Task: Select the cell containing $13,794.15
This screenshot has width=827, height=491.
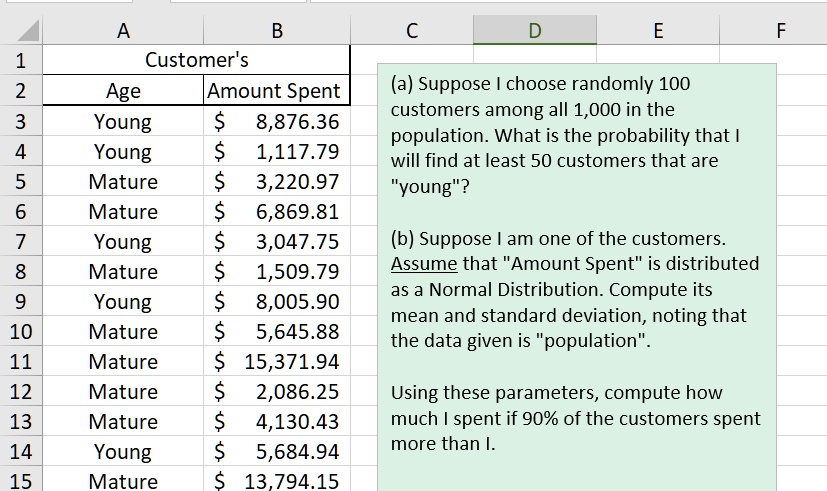Action: click(276, 481)
